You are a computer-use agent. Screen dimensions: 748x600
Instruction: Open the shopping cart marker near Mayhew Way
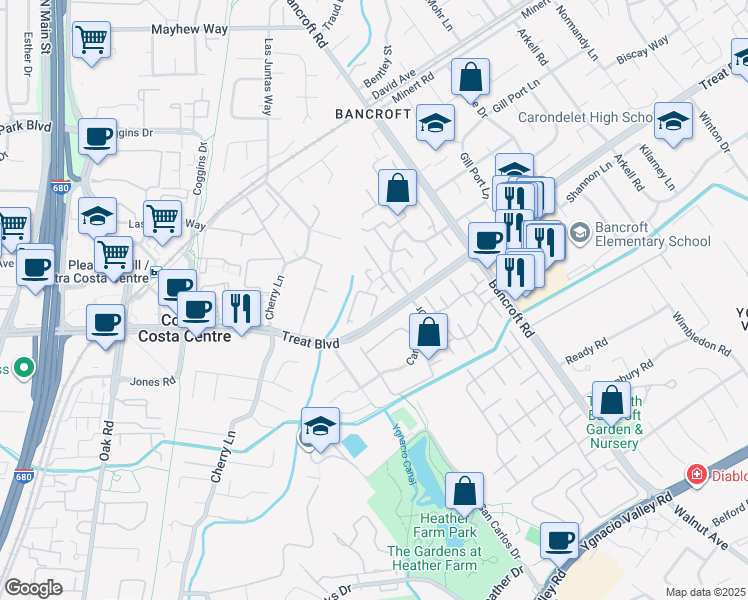(92, 42)
